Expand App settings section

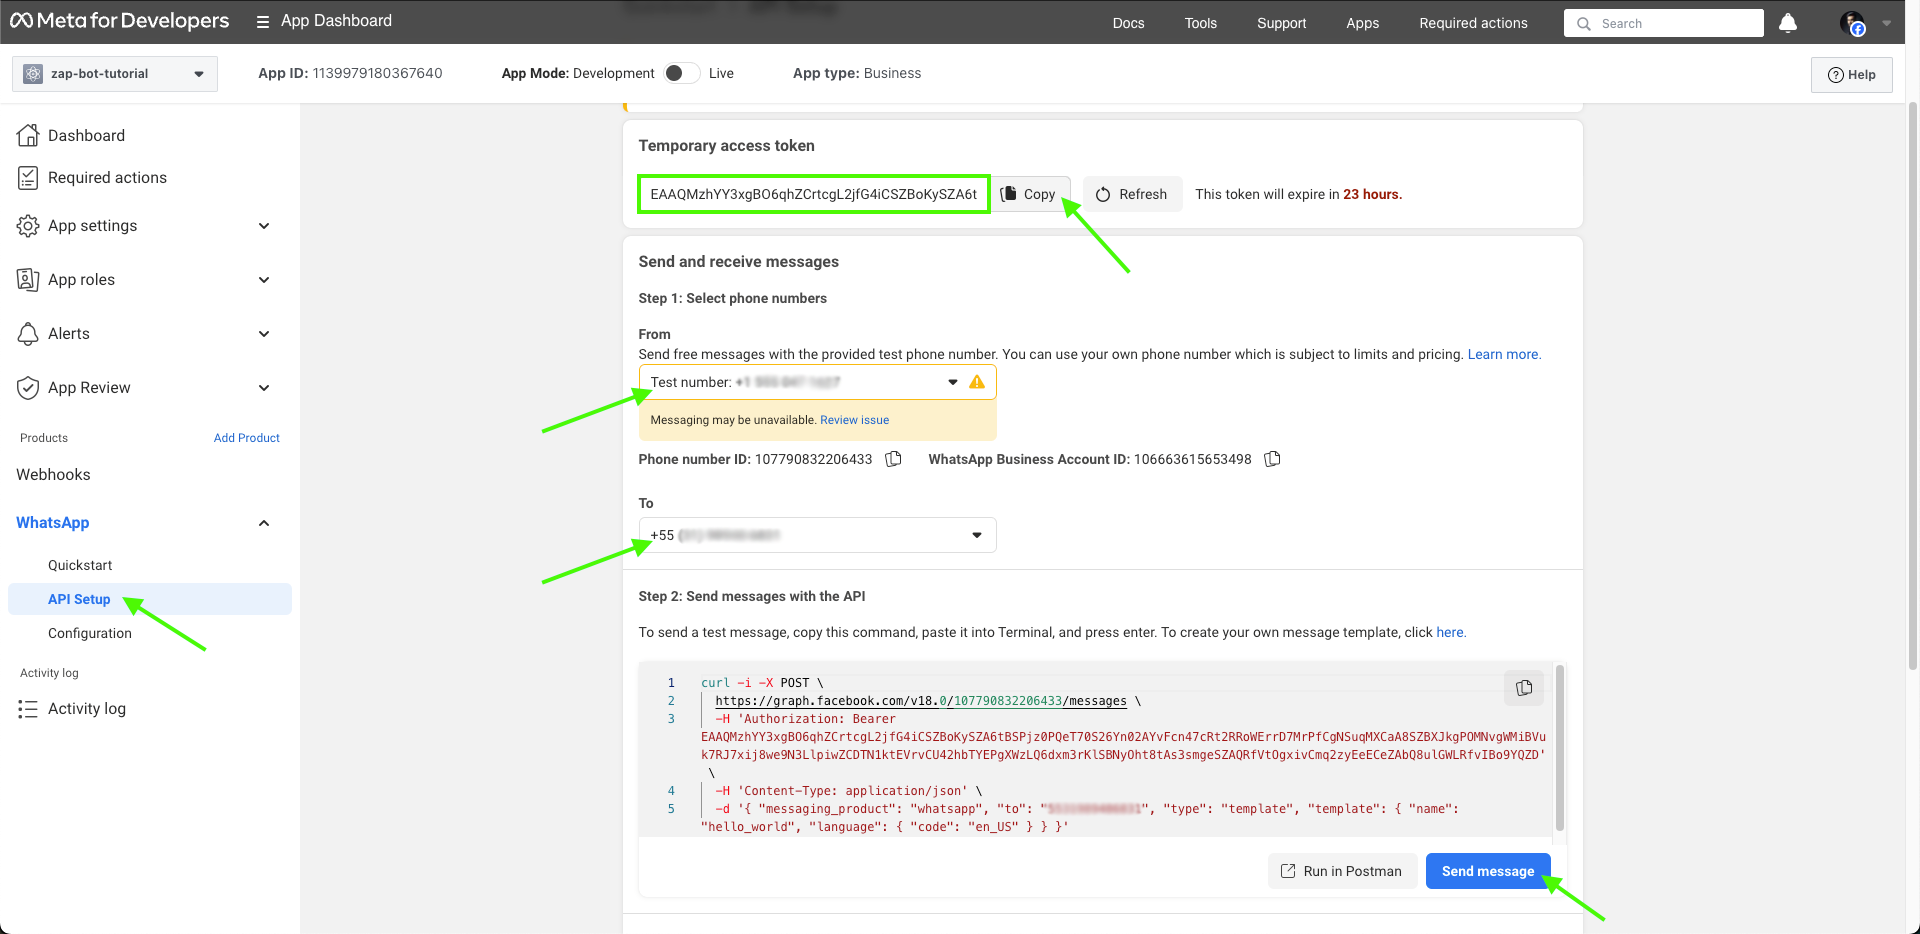click(264, 226)
